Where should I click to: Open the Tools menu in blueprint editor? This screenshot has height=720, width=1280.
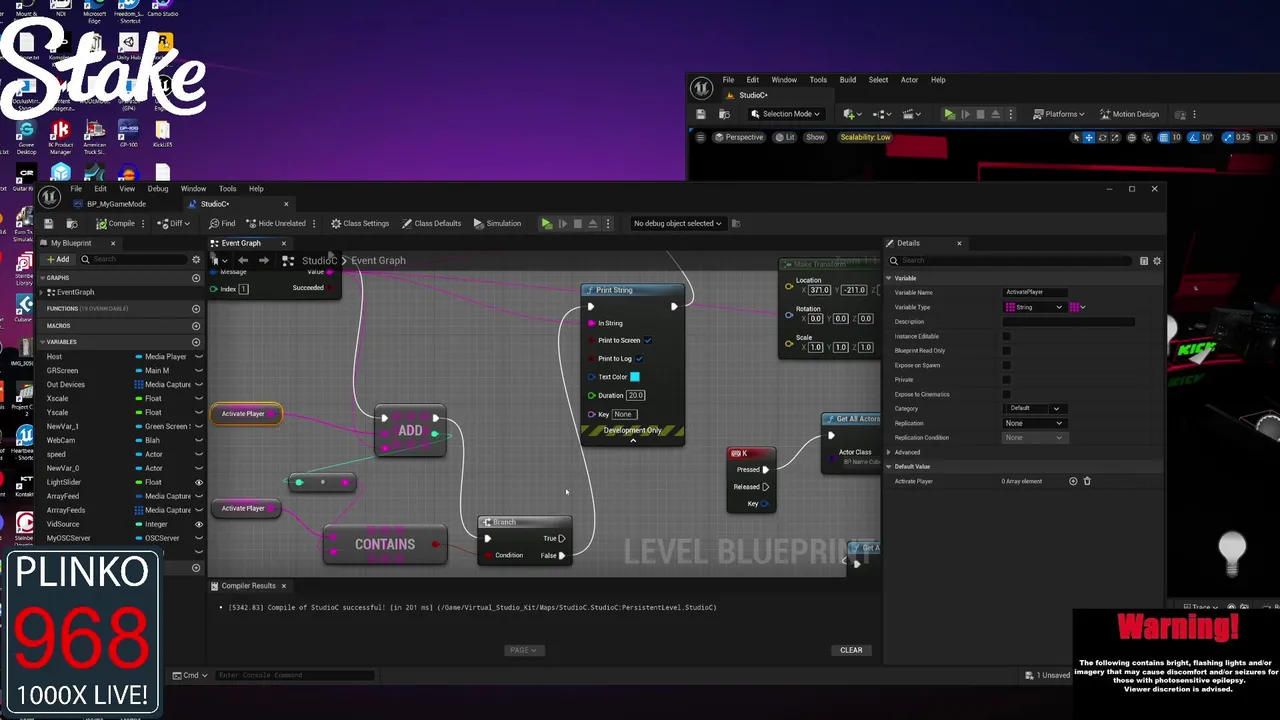(228, 188)
